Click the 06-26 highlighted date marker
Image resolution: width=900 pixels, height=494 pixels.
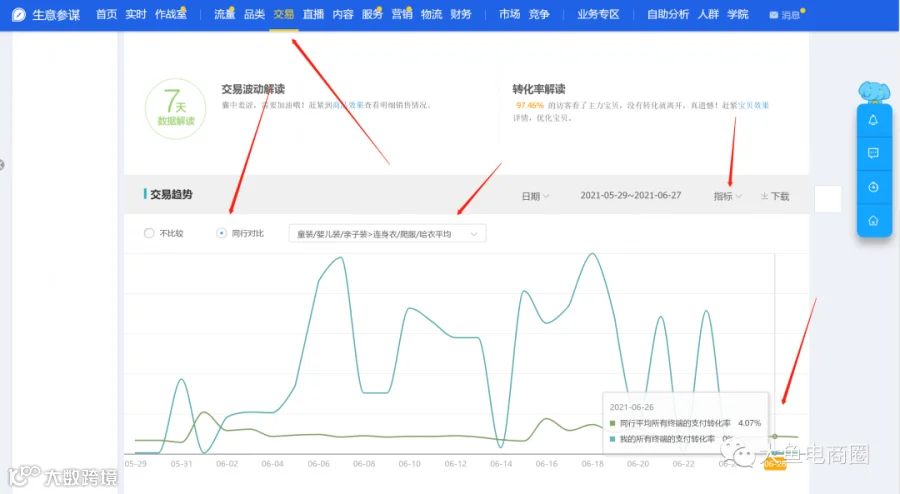(x=774, y=464)
